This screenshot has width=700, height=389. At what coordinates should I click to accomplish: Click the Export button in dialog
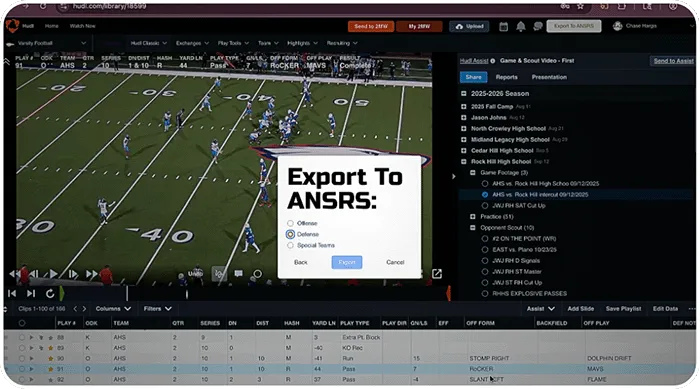347,262
